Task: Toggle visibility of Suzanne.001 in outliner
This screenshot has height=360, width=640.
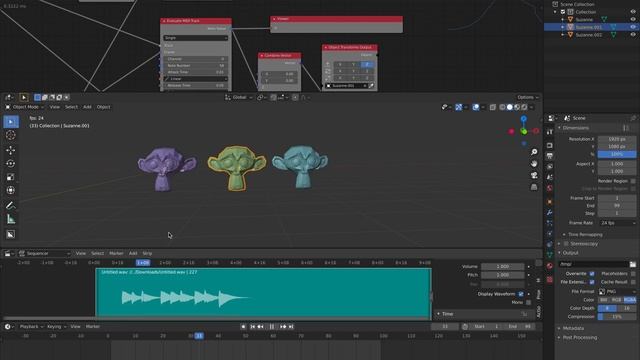Action: 633,27
